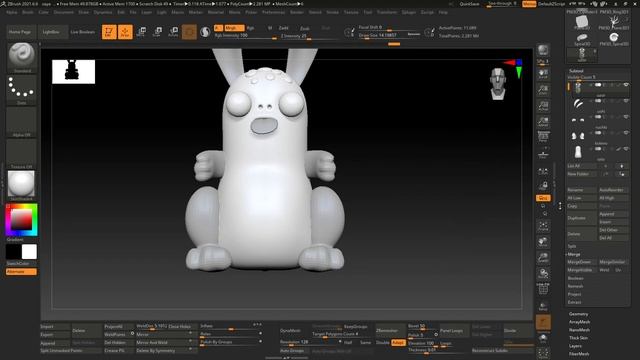Open the Texture Off picker
Screen dimensions: 640x360
(x=22, y=154)
